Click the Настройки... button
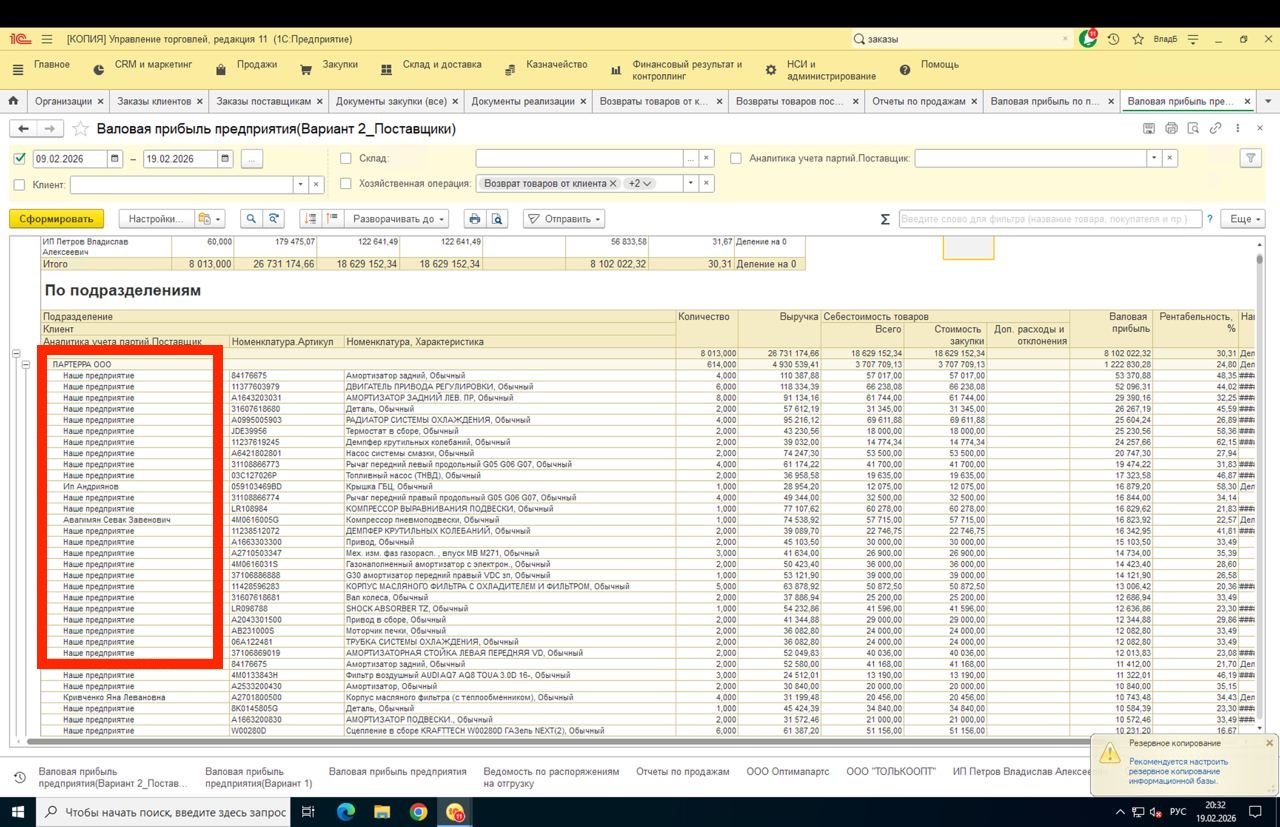 (155, 219)
